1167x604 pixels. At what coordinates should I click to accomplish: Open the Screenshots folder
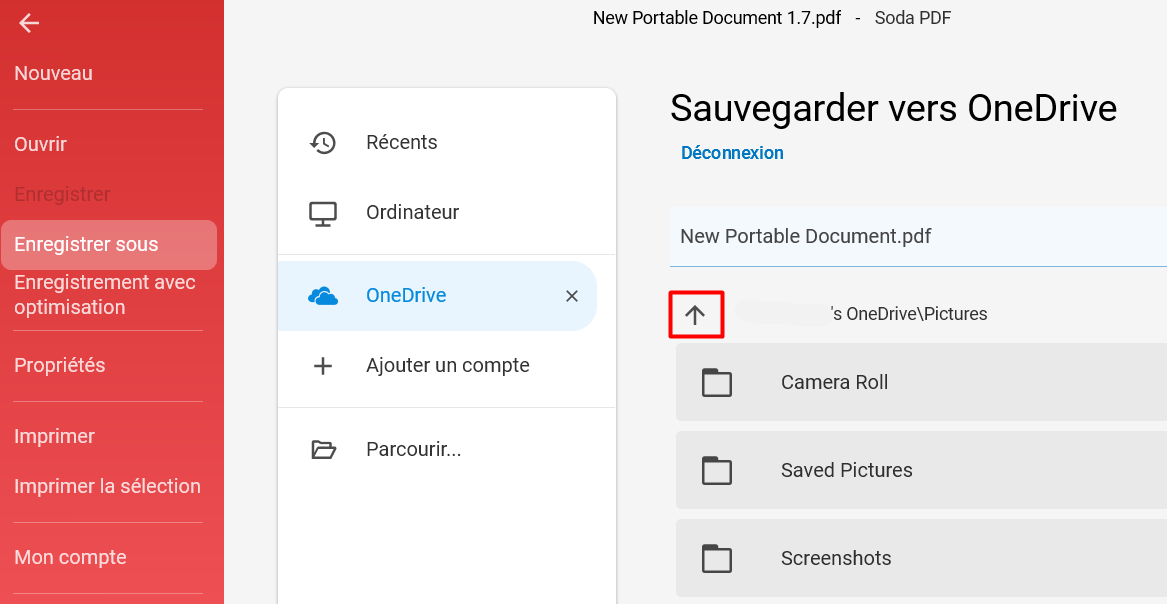pos(921,558)
